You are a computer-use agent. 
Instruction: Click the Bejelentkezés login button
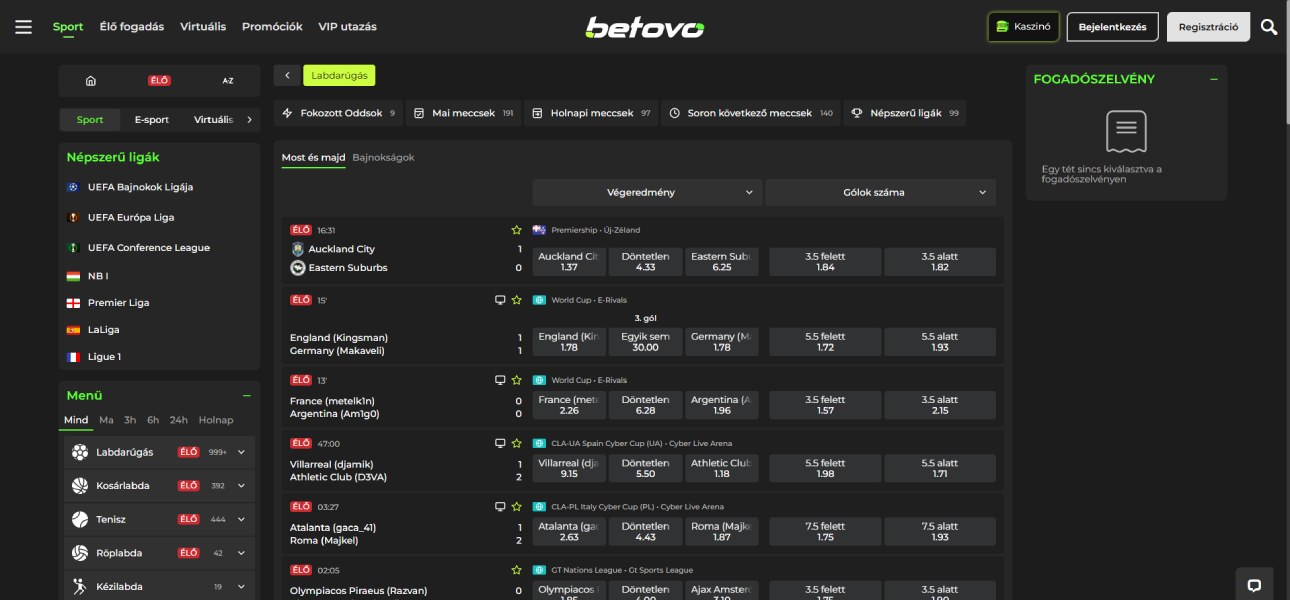coord(1112,27)
